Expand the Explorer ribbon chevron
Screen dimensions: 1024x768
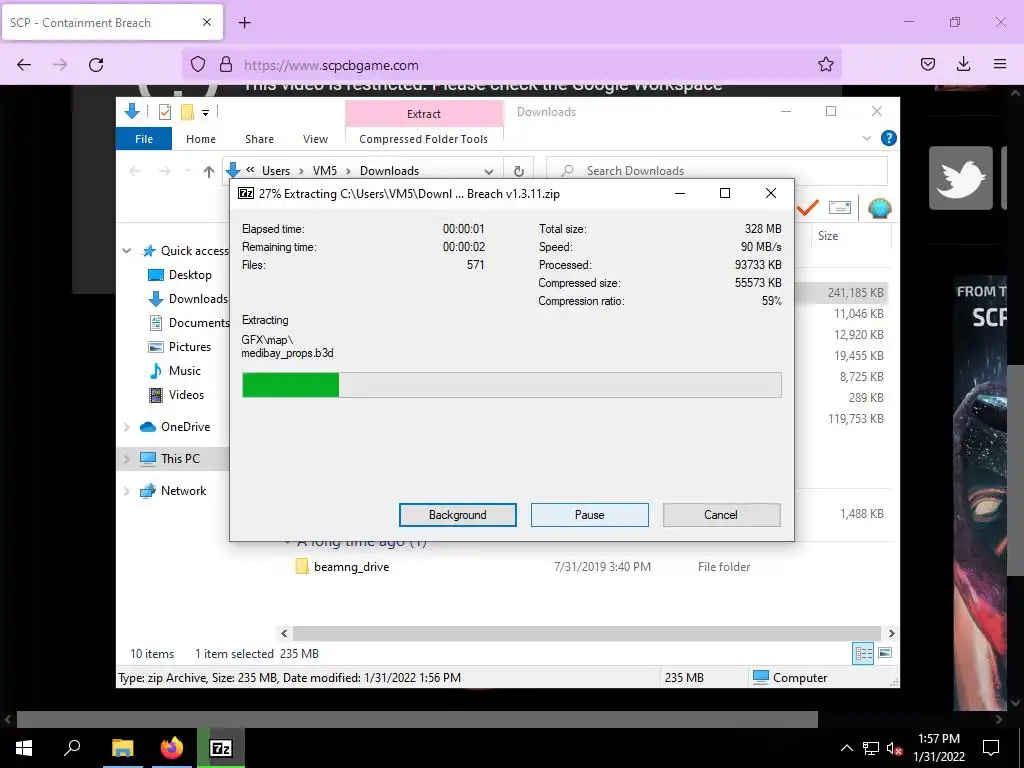867,138
